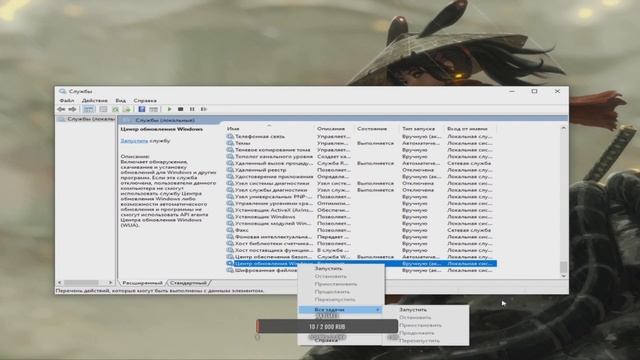Click the gear icon of 'Факс' service
Screen dimensions: 640x360
[x=230, y=230]
